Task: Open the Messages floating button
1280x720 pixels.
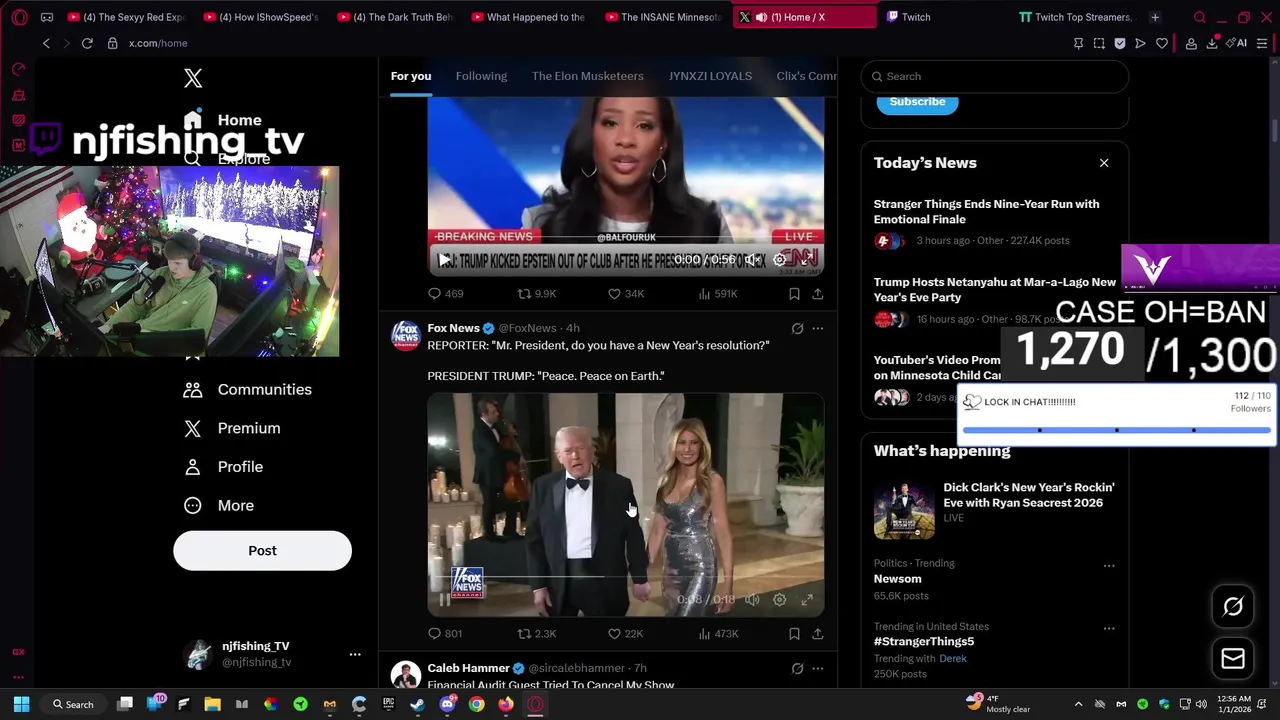Action: (x=1232, y=659)
